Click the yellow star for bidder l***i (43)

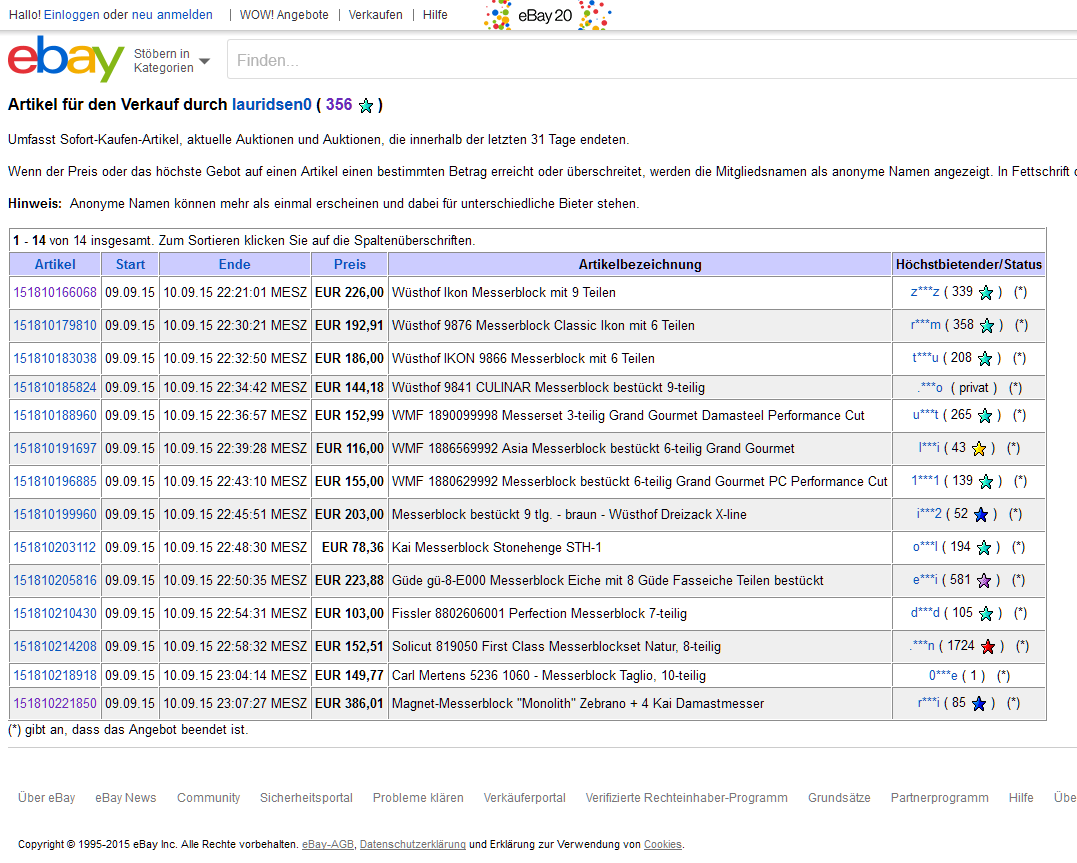pyautogui.click(x=979, y=449)
